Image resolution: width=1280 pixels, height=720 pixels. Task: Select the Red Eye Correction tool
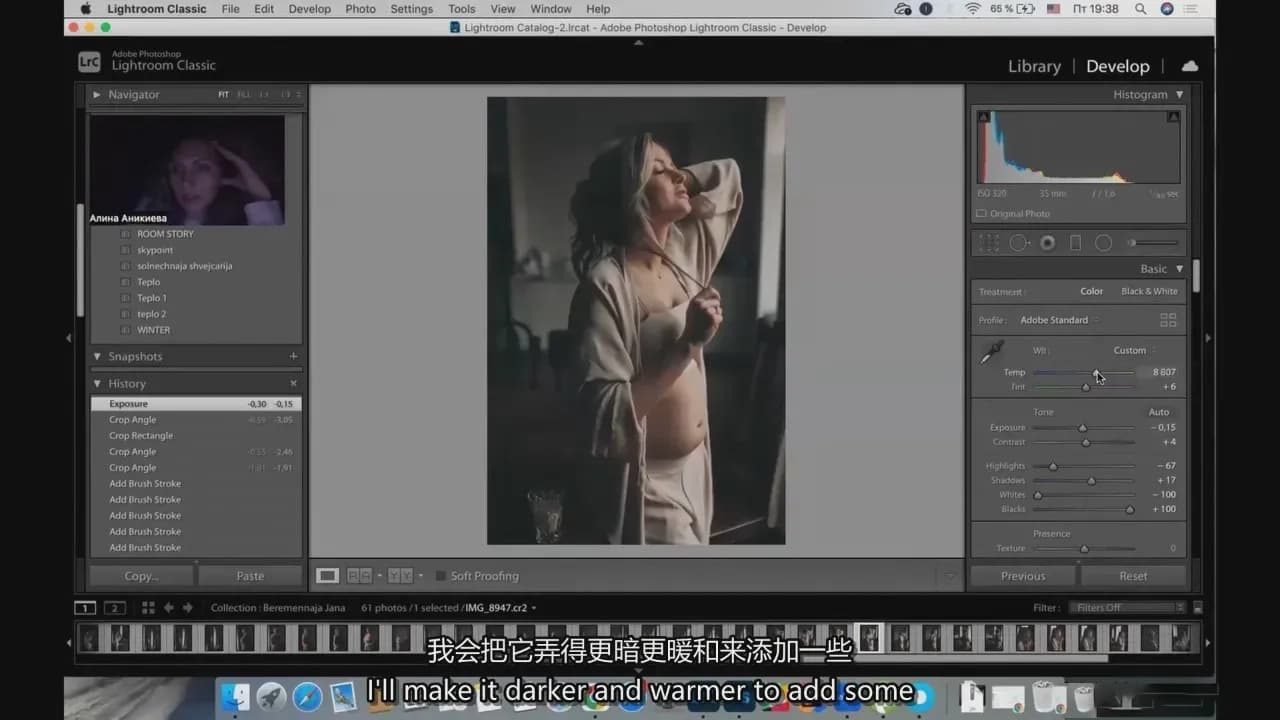(x=1048, y=243)
